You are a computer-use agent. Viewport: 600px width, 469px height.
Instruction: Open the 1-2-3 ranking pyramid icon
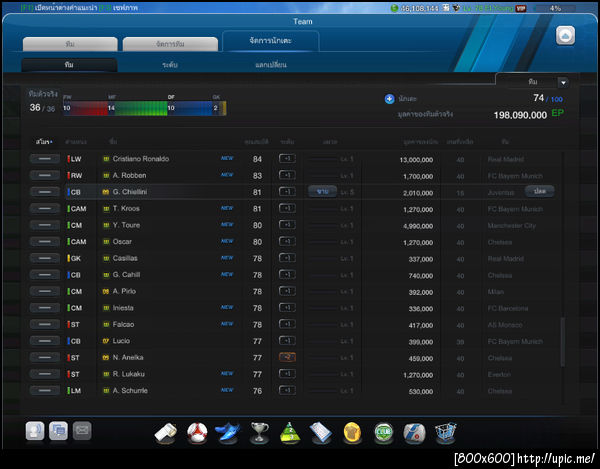pos(290,433)
